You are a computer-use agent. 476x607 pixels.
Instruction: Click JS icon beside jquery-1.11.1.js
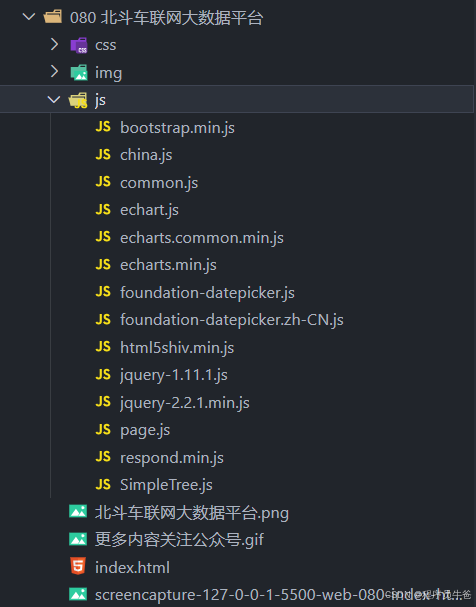coord(103,374)
